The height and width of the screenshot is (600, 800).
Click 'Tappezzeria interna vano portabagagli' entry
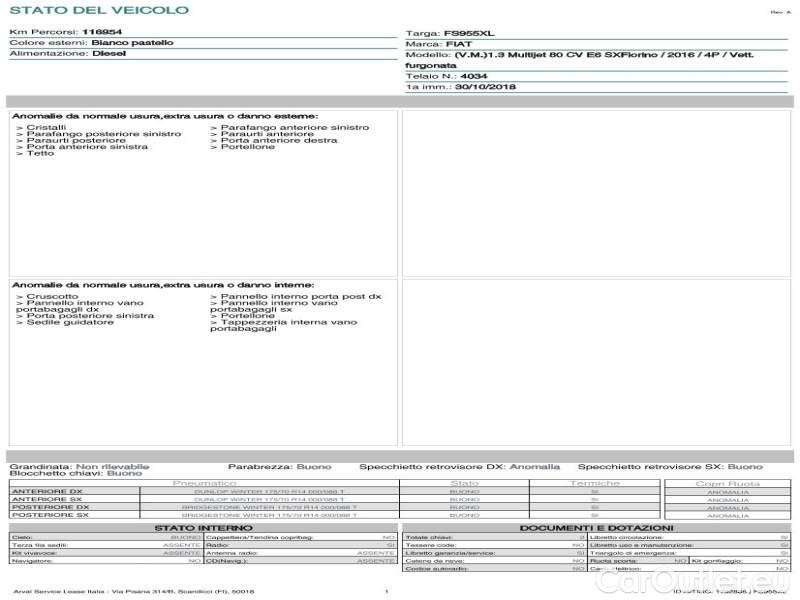[284, 326]
